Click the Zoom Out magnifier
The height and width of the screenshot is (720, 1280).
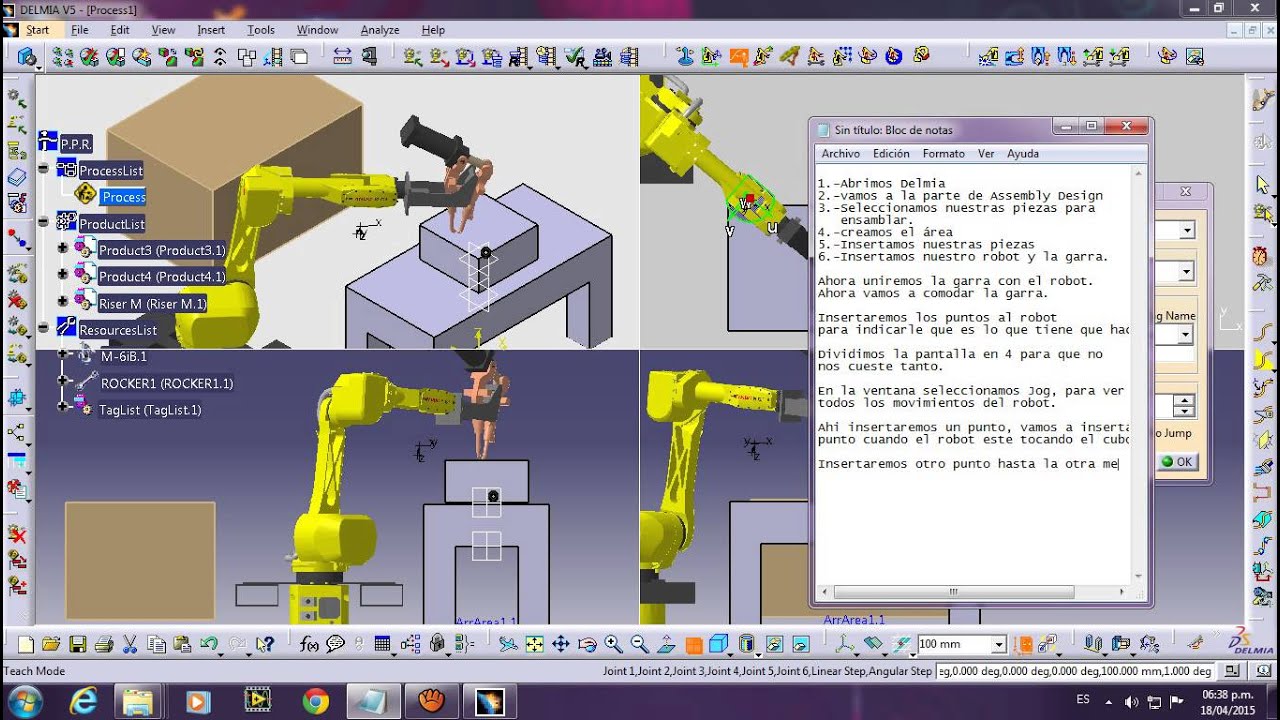(x=639, y=644)
